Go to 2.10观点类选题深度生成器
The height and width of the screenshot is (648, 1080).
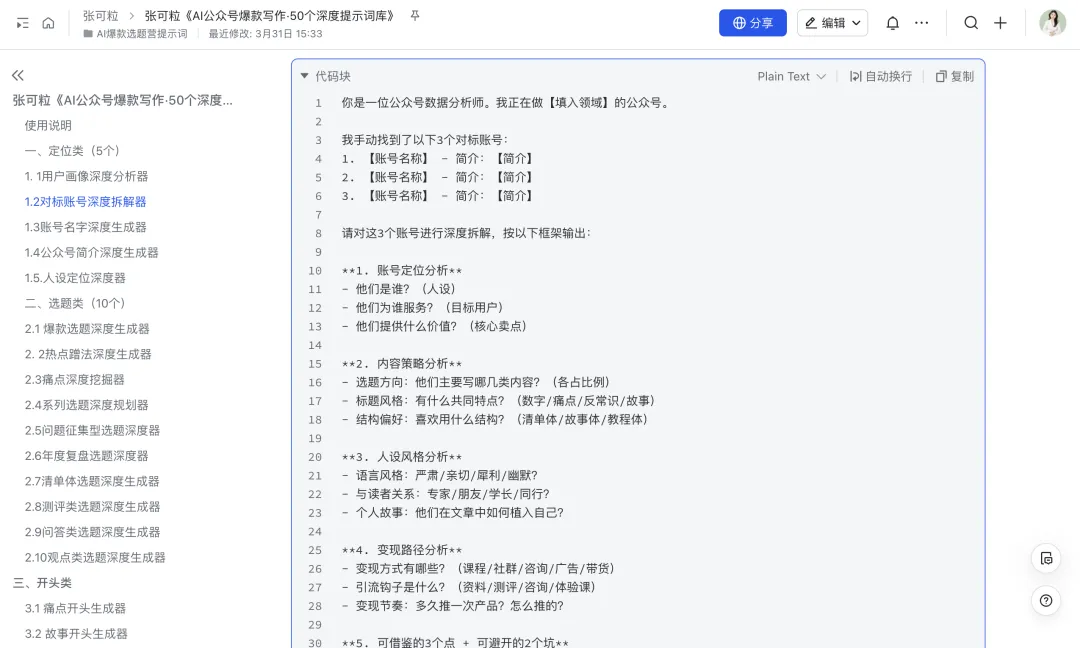(x=95, y=558)
